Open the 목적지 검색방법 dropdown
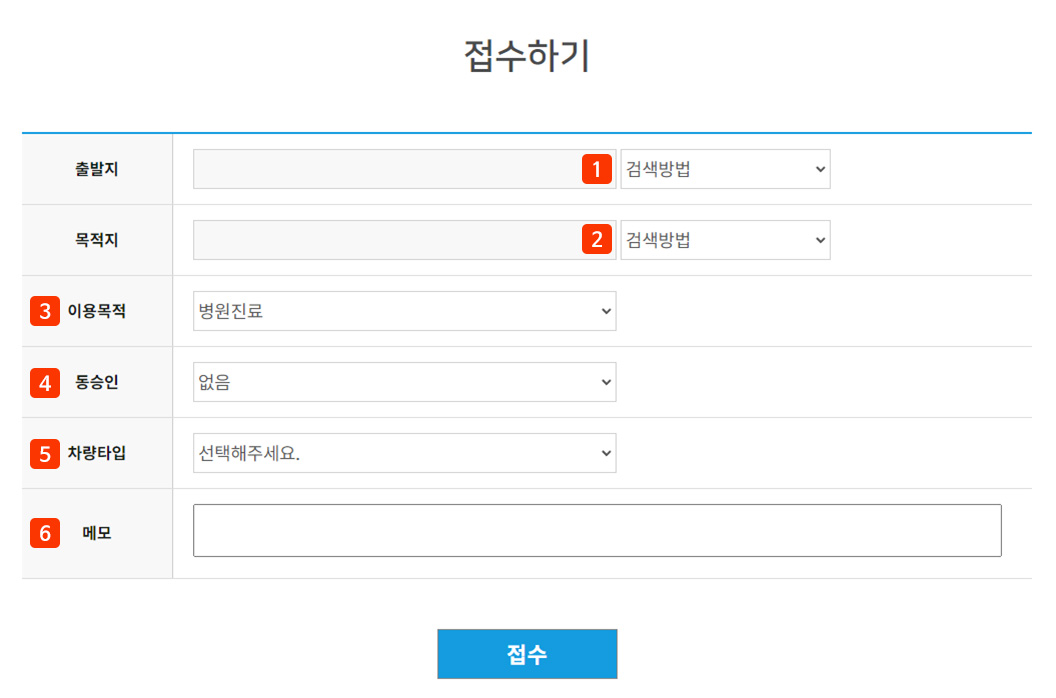 coord(725,240)
